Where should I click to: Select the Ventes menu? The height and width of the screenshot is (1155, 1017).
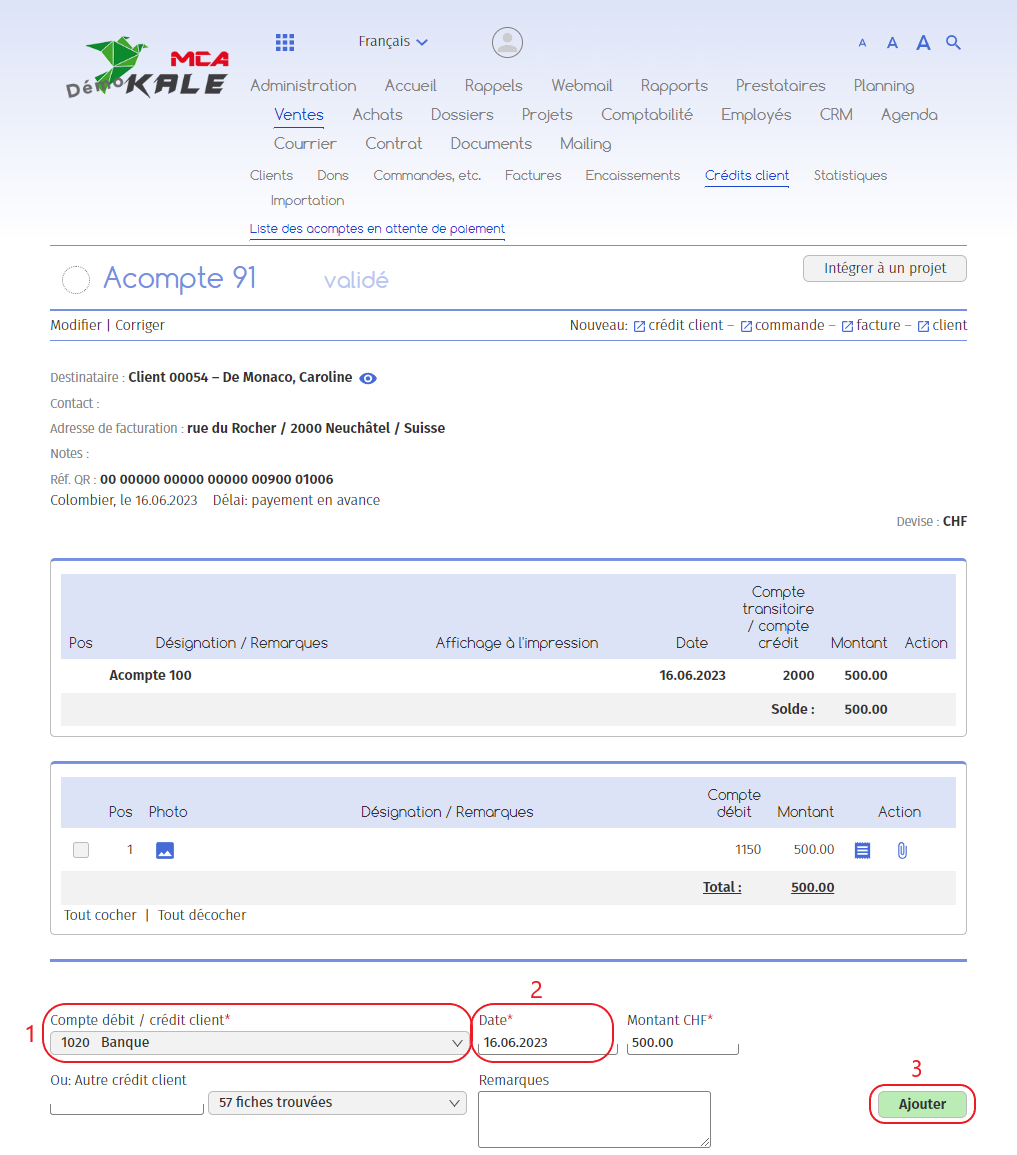tap(299, 115)
